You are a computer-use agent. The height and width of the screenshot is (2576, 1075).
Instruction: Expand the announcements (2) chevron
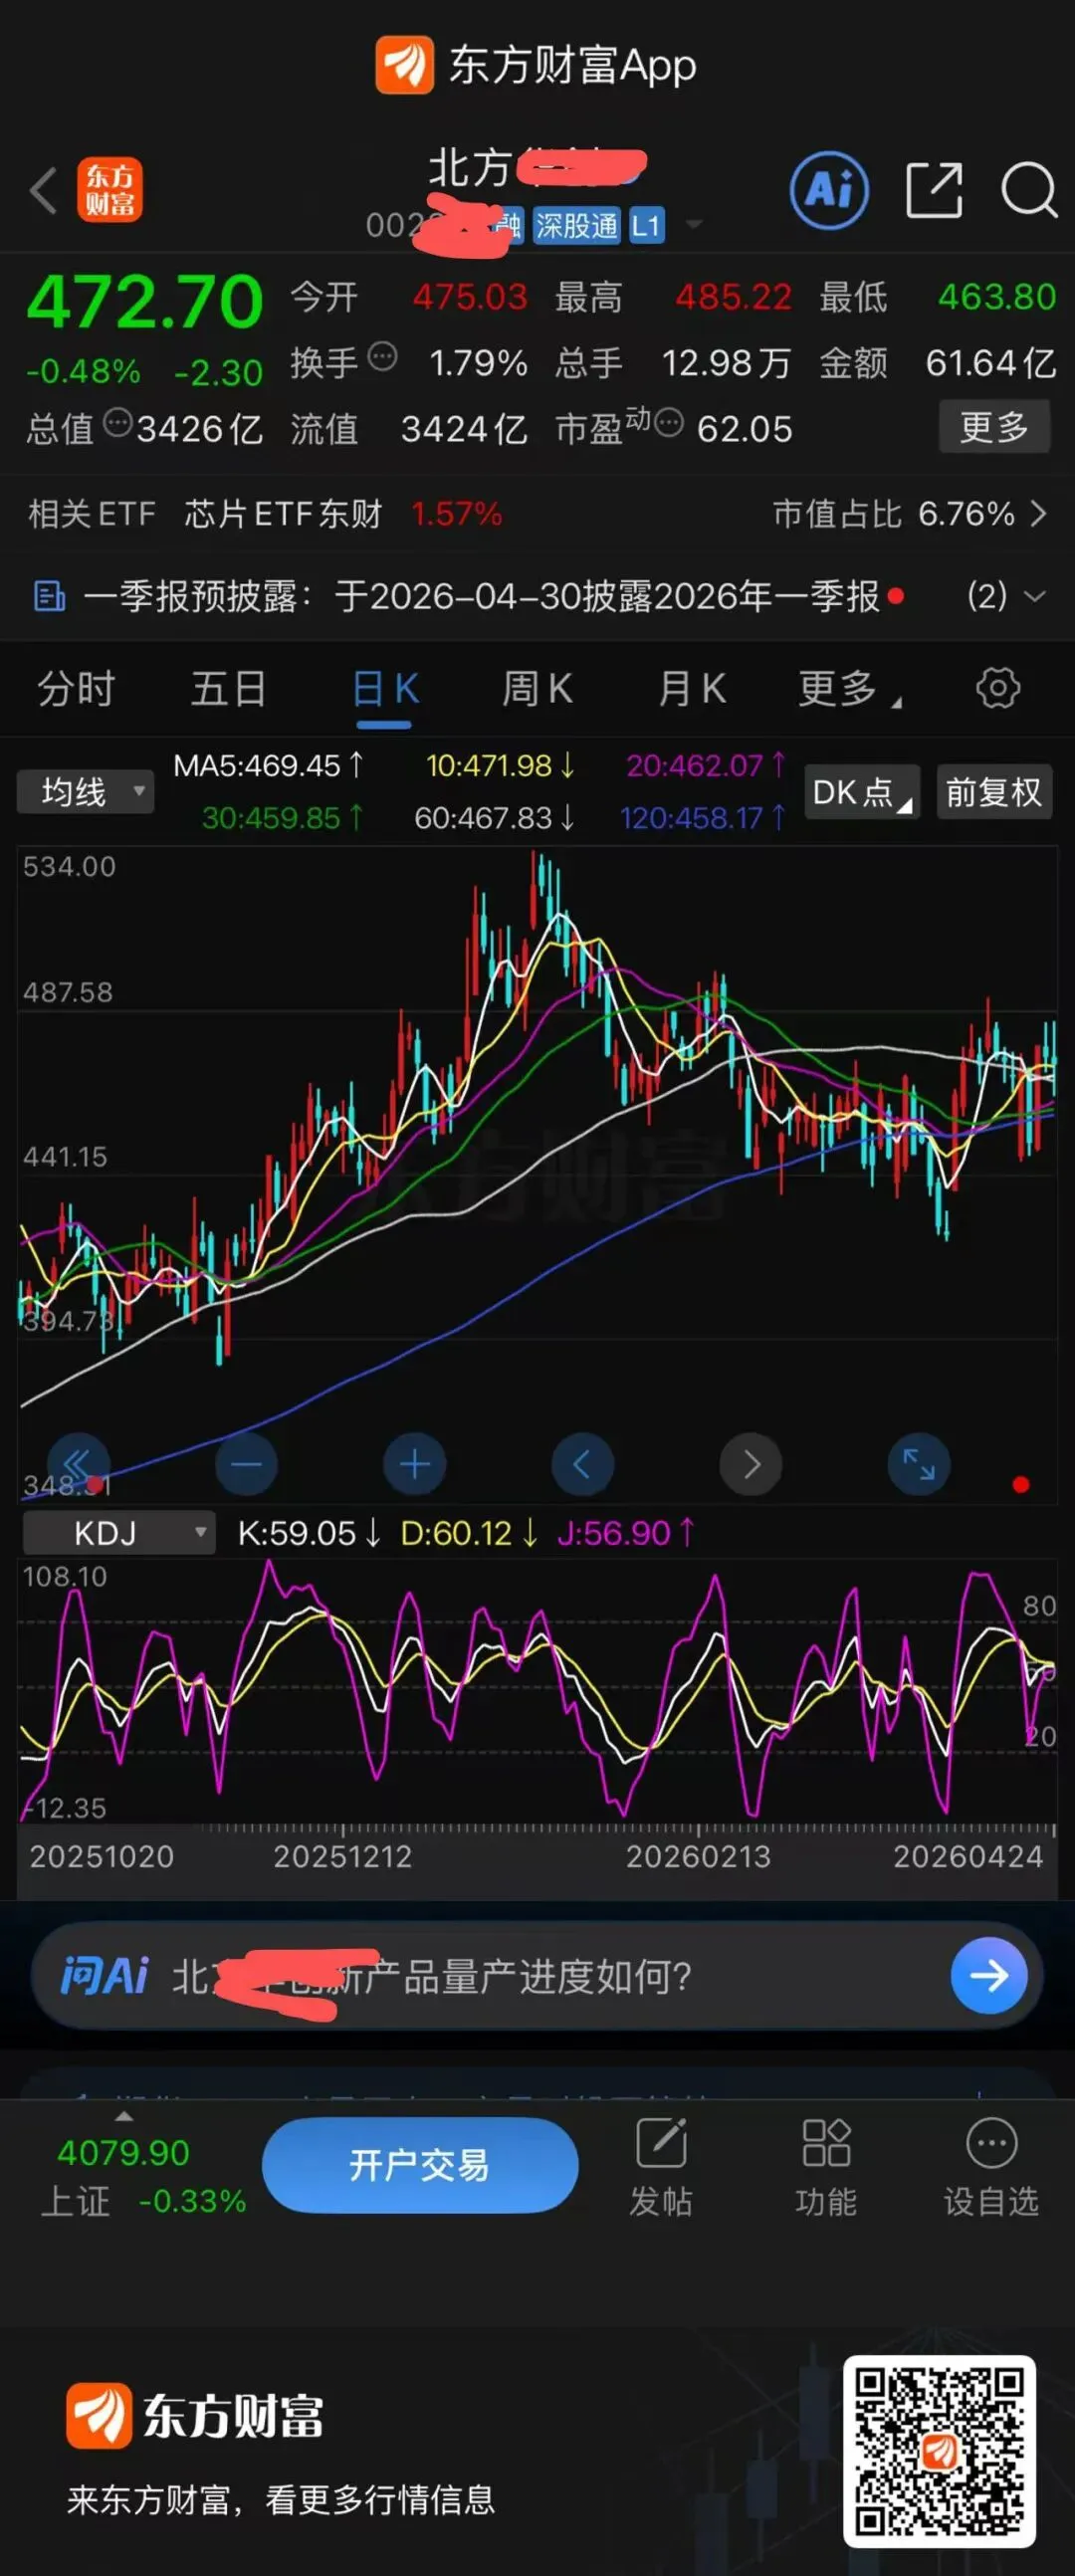coord(1035,596)
